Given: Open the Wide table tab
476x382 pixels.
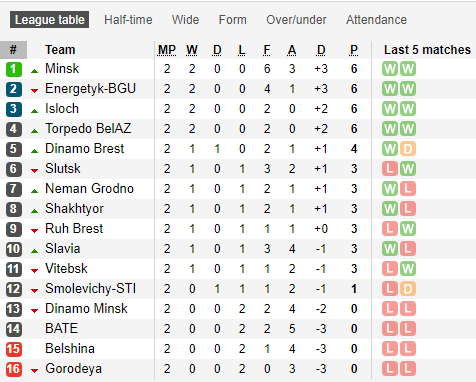Looking at the screenshot, I should 185,20.
